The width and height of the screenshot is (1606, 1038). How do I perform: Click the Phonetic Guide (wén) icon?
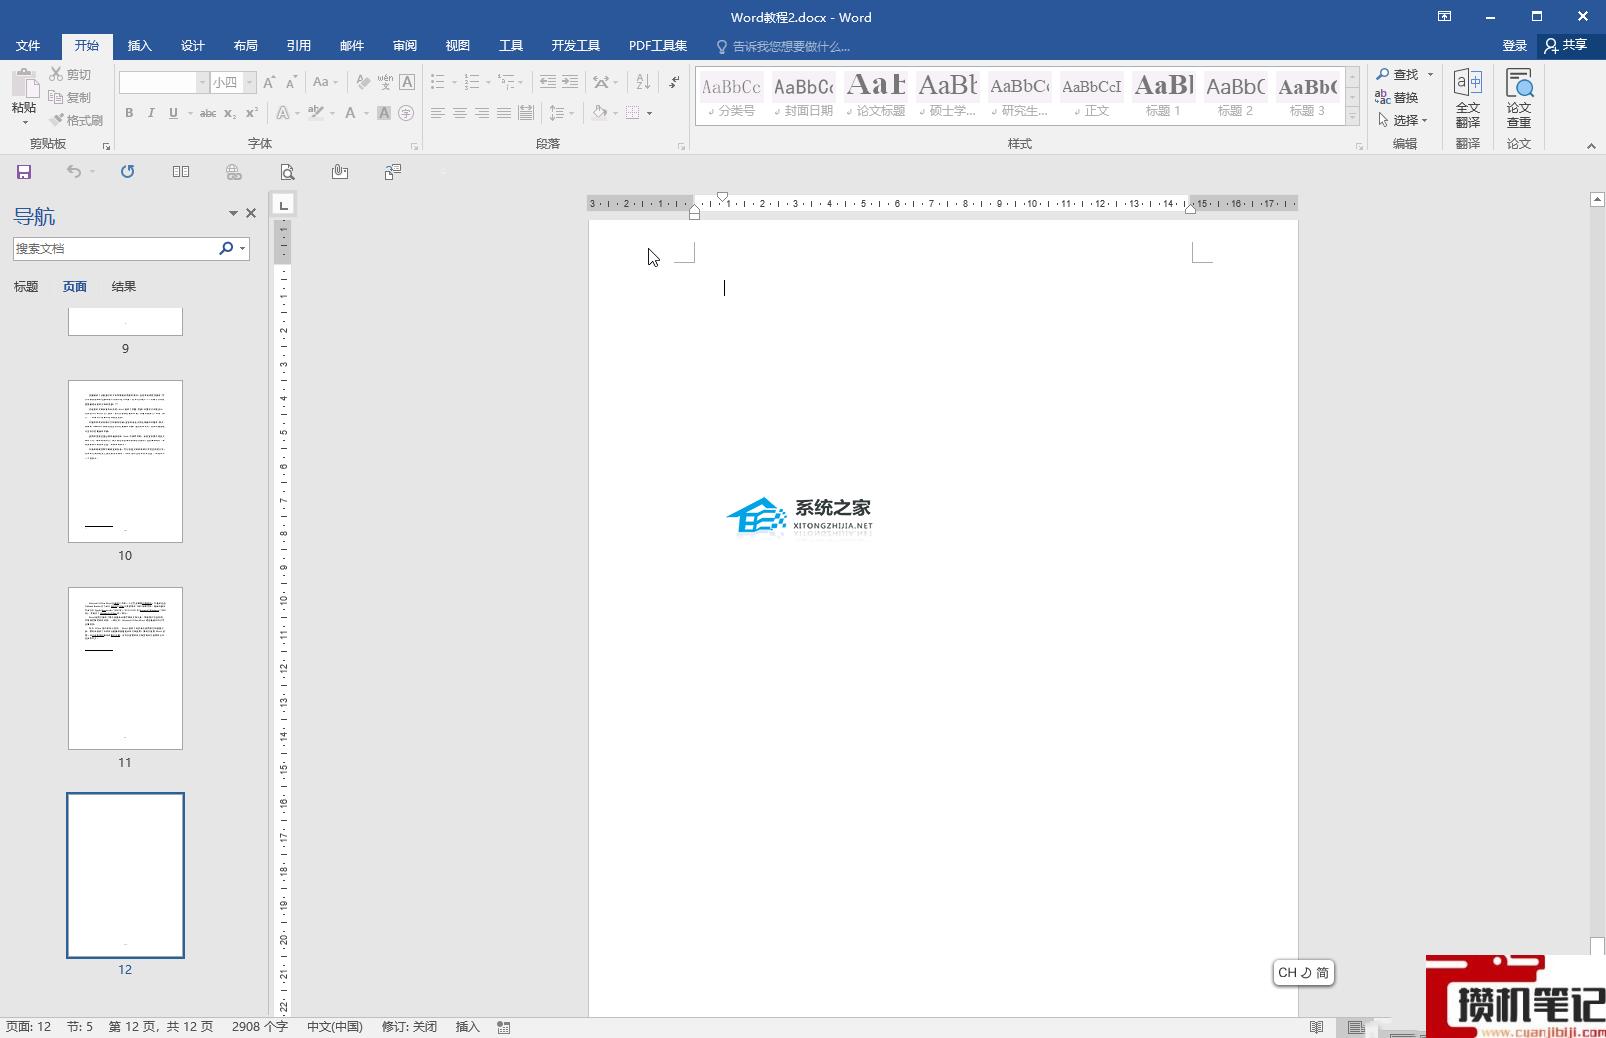pos(385,82)
